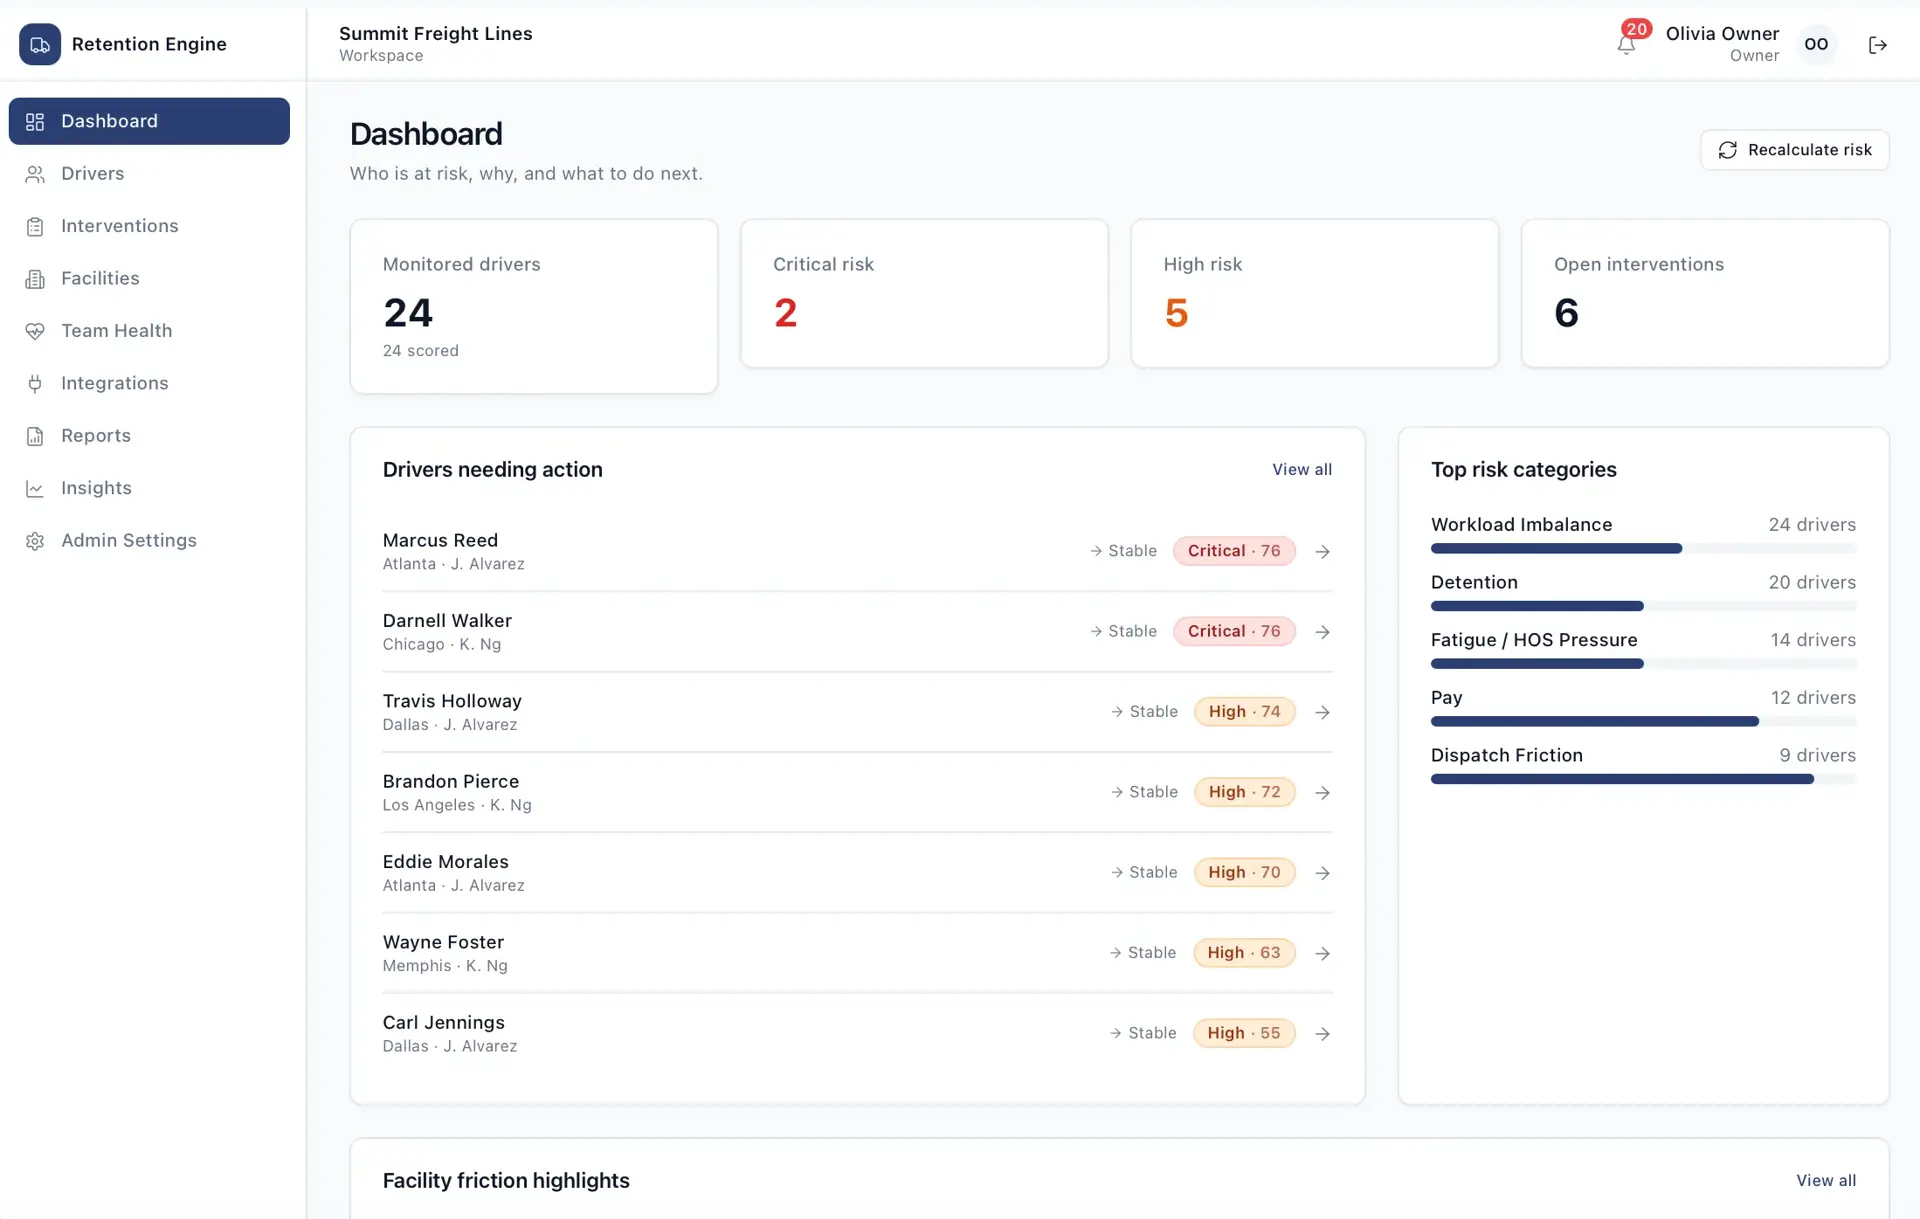Click the Recalculate risk button
The image size is (1920, 1219).
(1794, 150)
